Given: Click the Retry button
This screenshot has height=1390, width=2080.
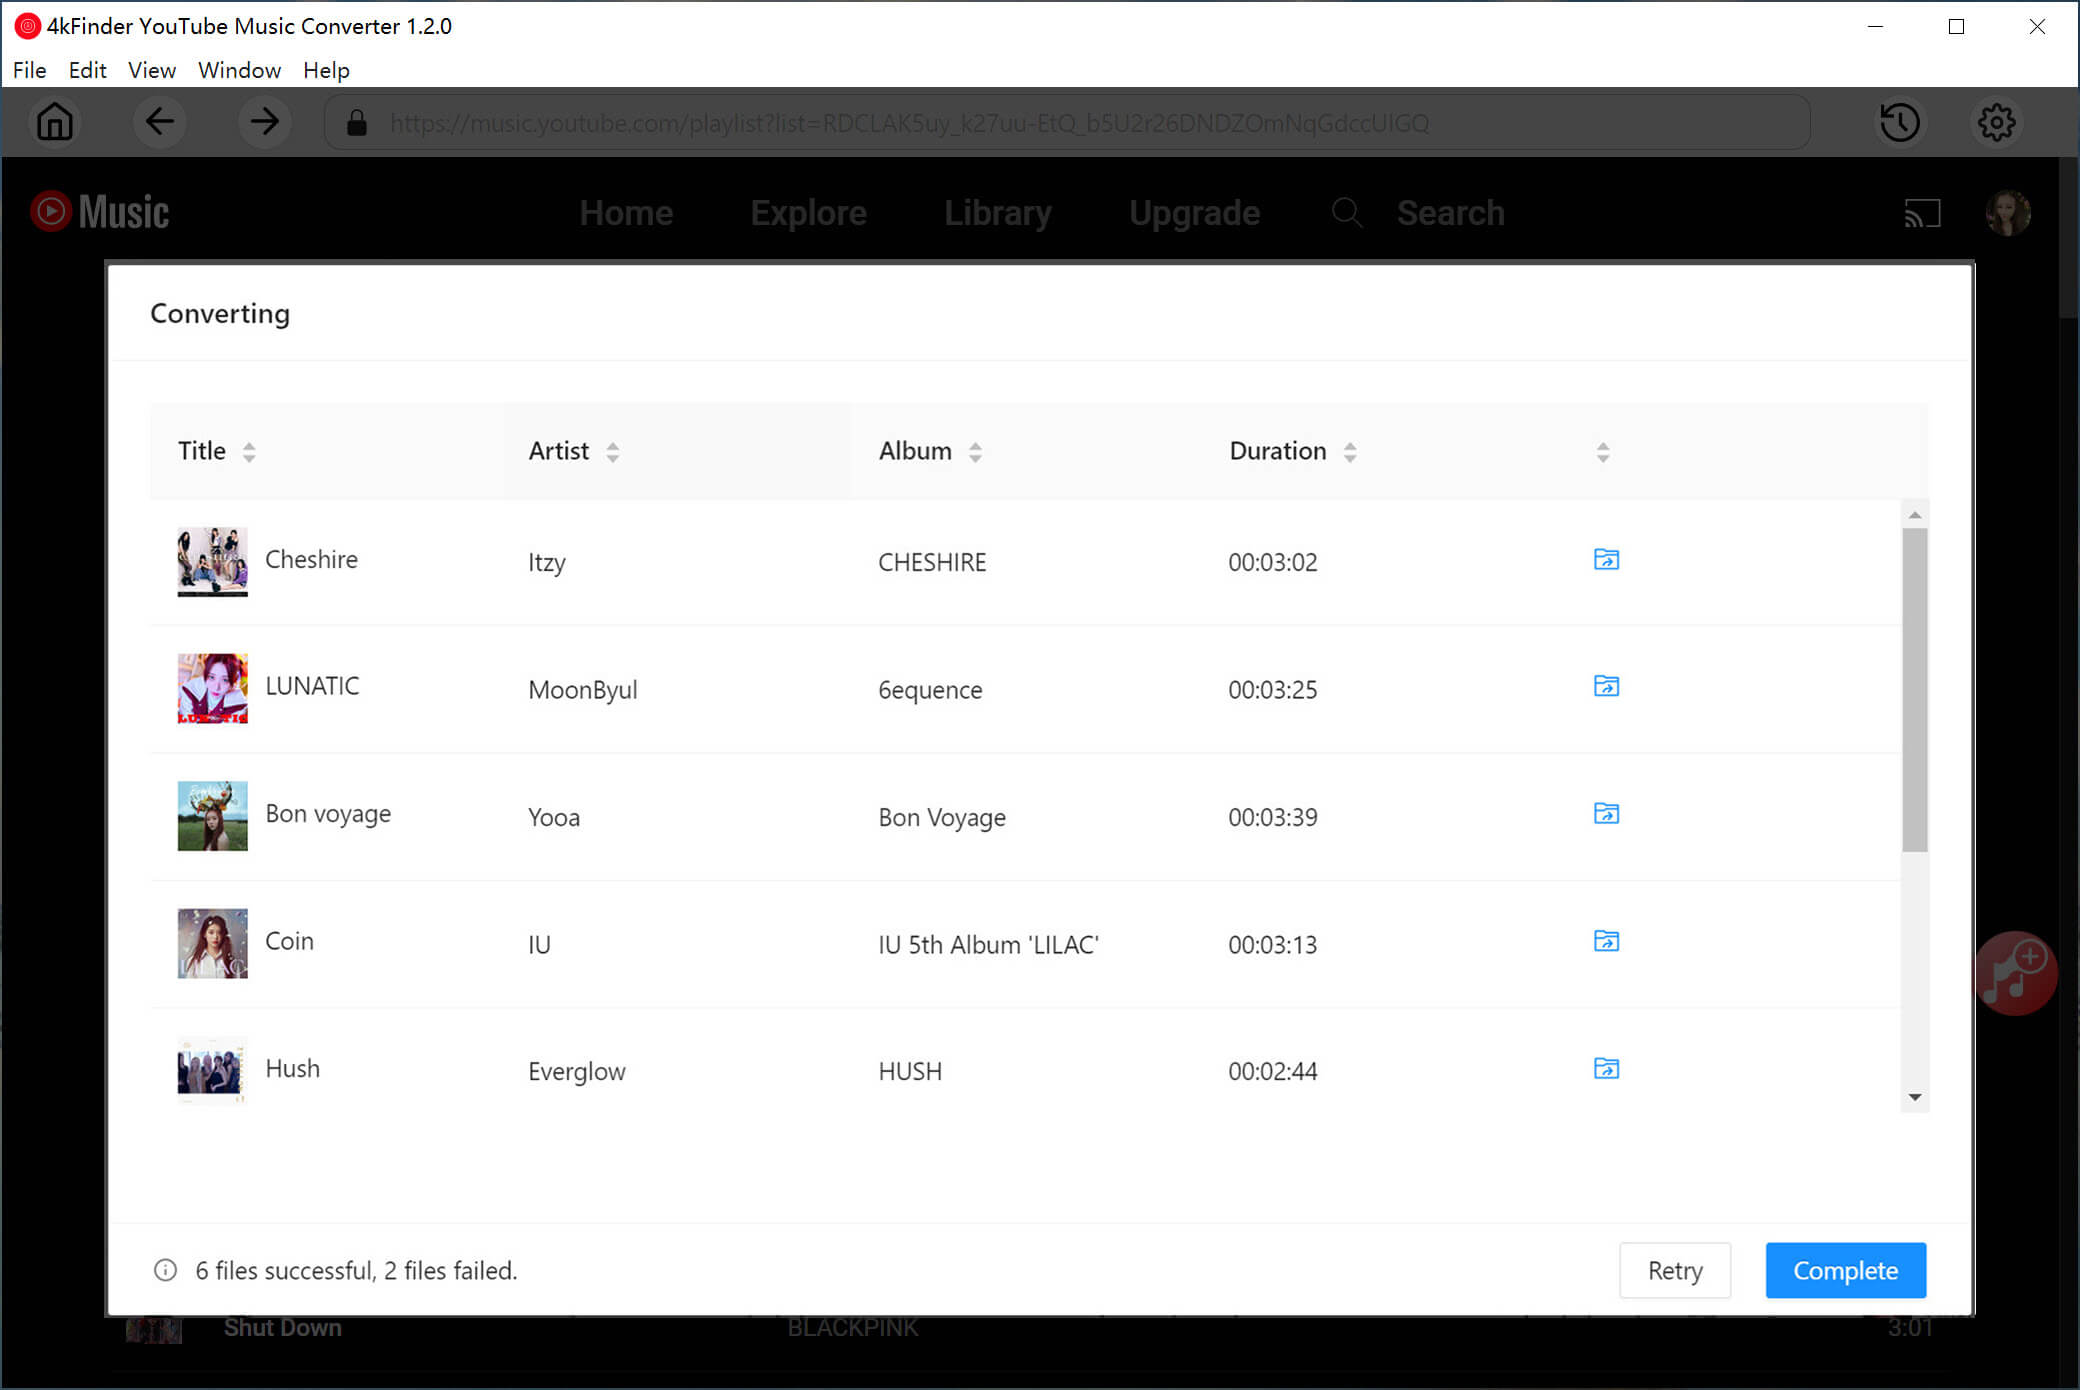Looking at the screenshot, I should [1674, 1271].
